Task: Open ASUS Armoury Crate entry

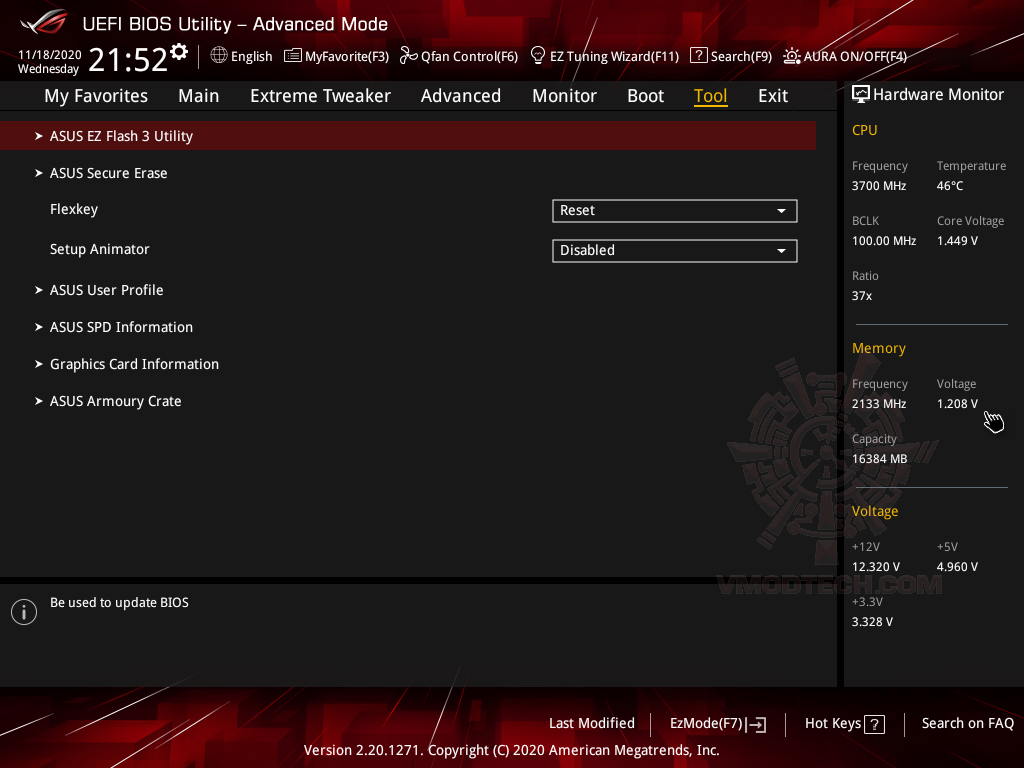Action: pos(116,401)
